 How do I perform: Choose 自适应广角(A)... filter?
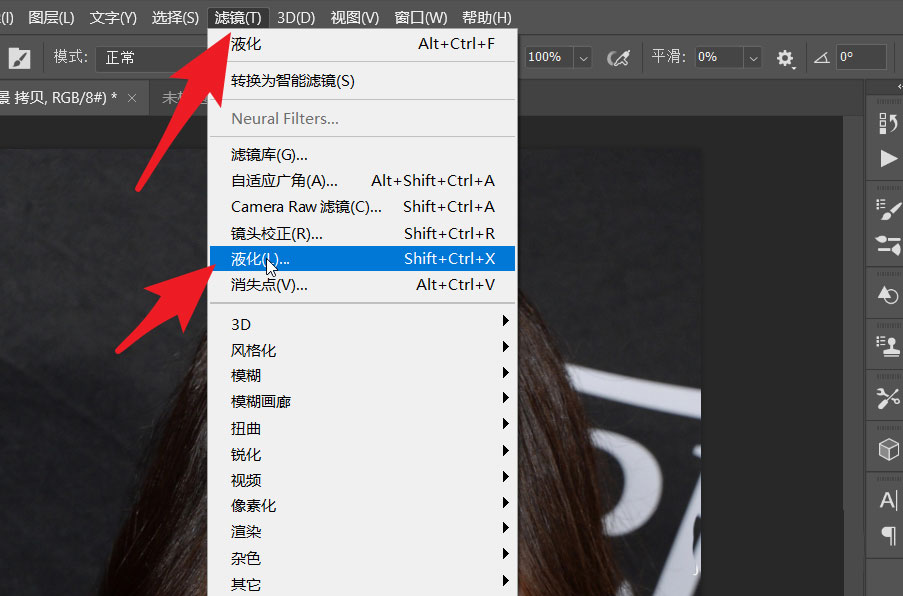362,181
